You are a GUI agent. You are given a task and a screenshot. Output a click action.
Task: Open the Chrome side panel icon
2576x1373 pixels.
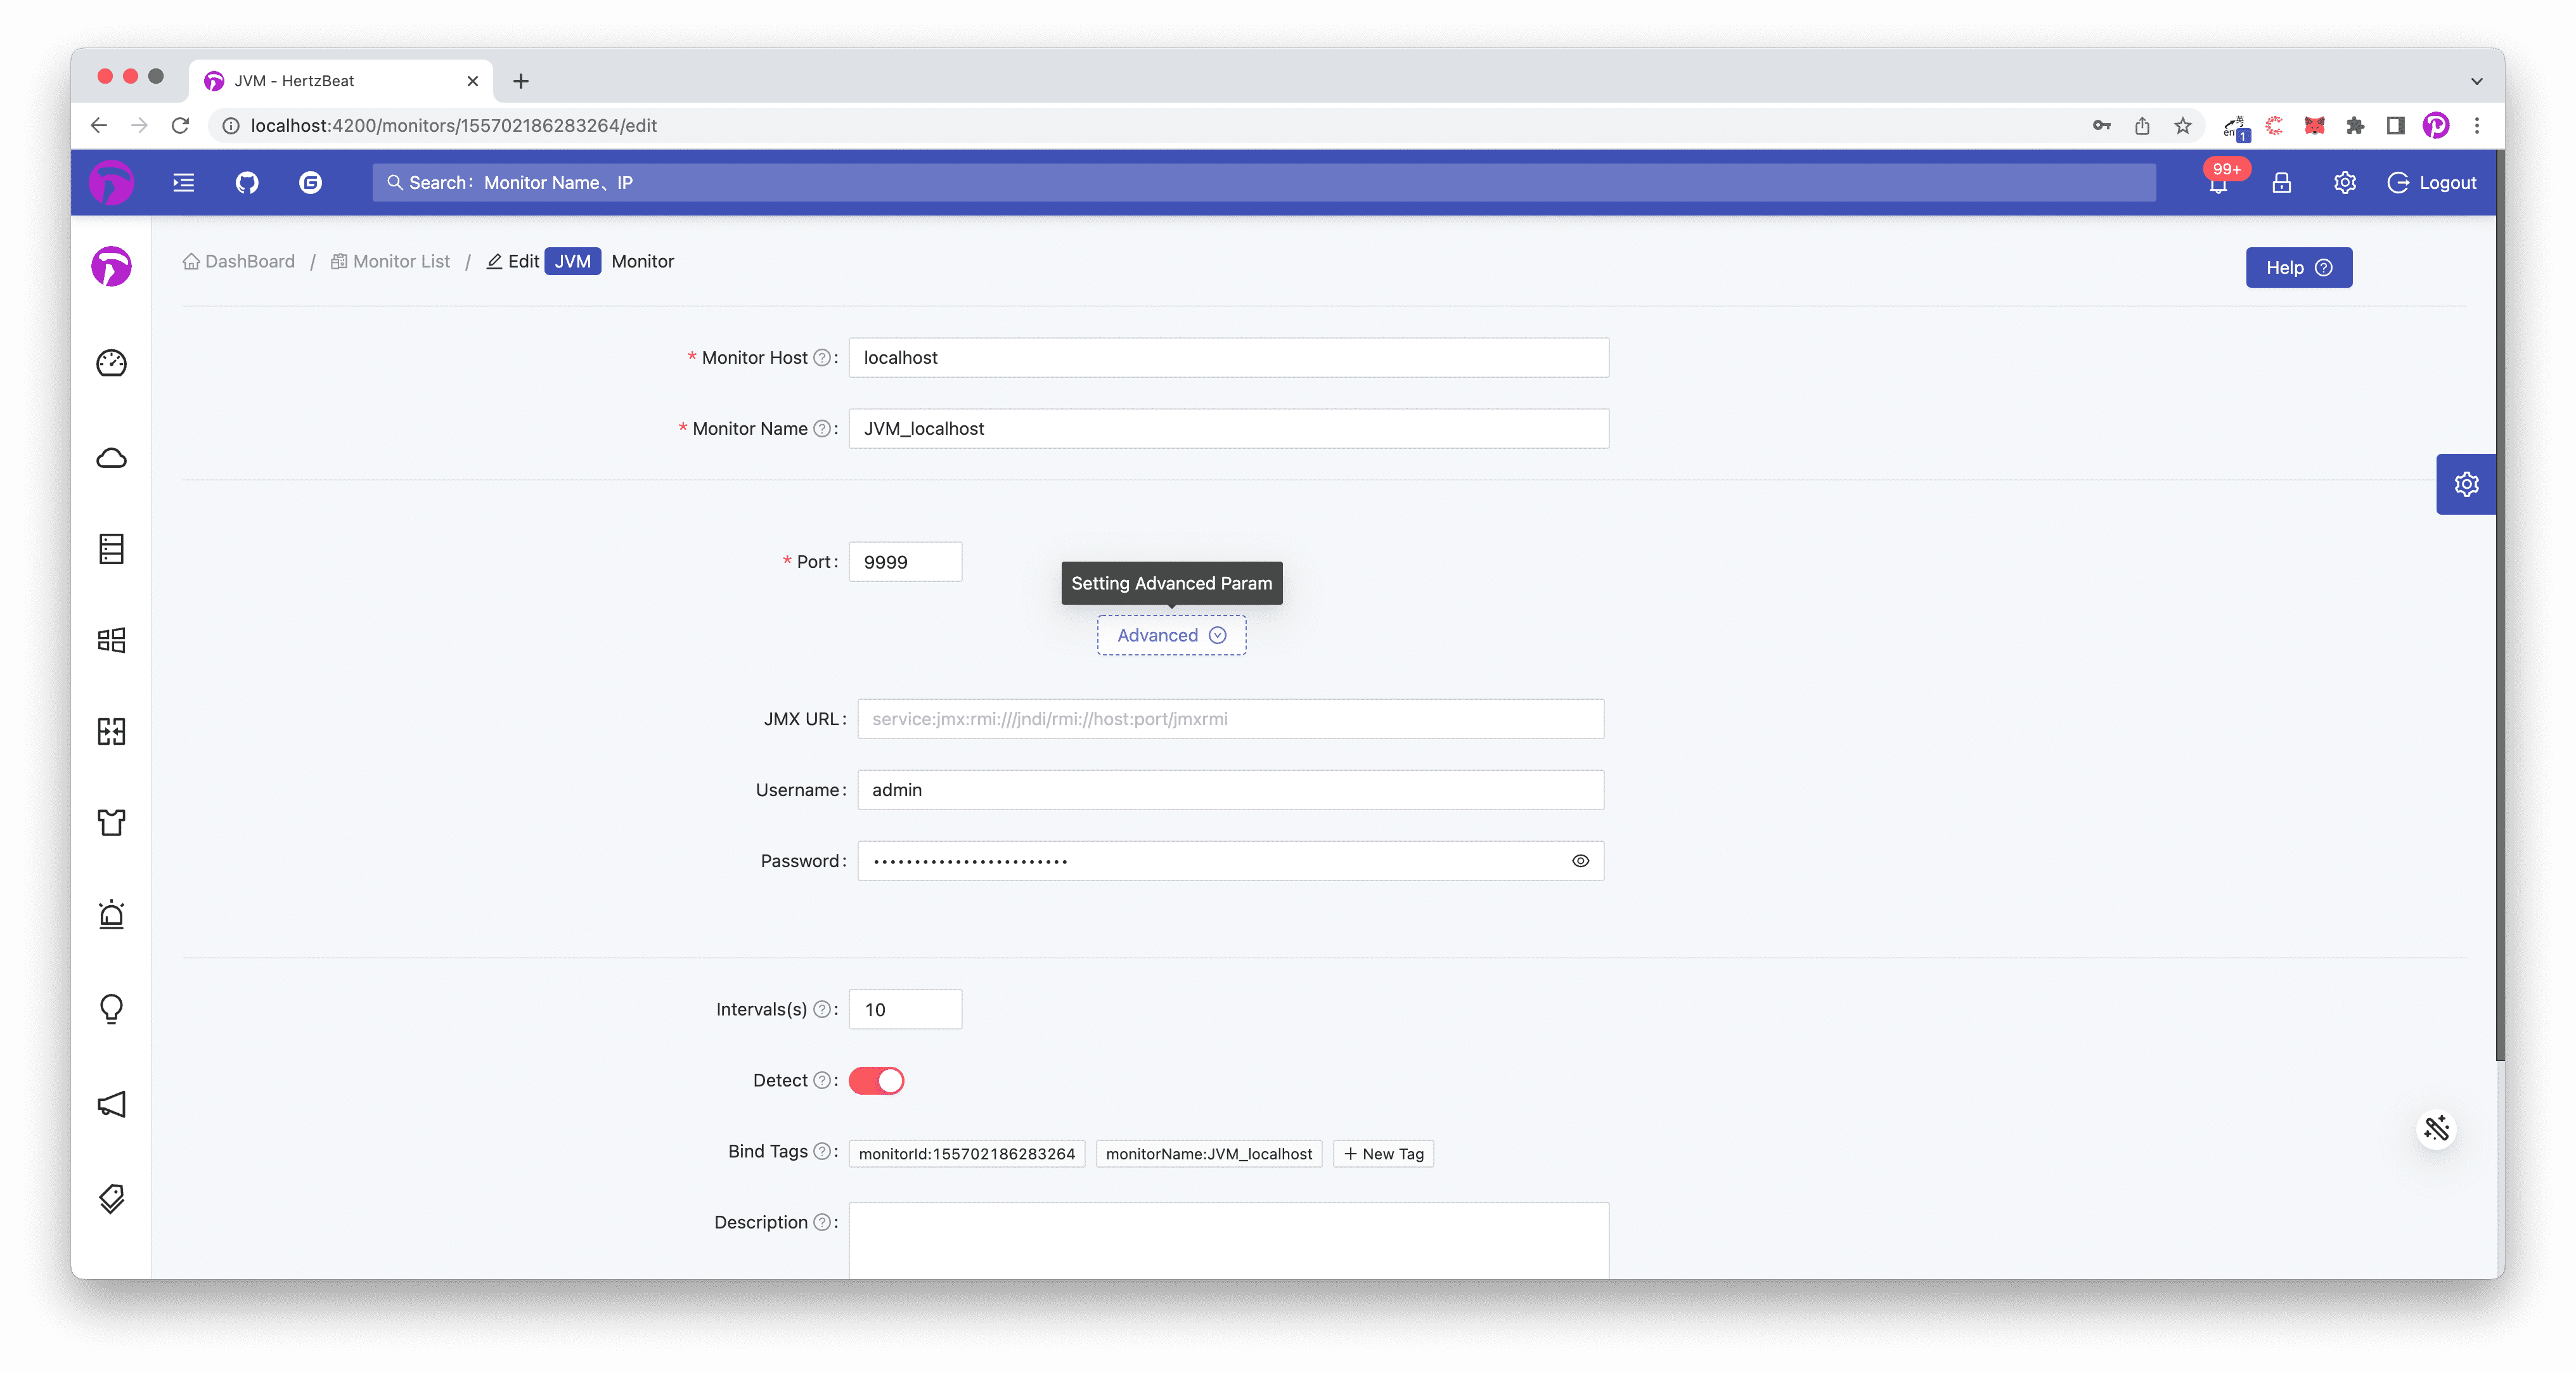click(x=2395, y=125)
